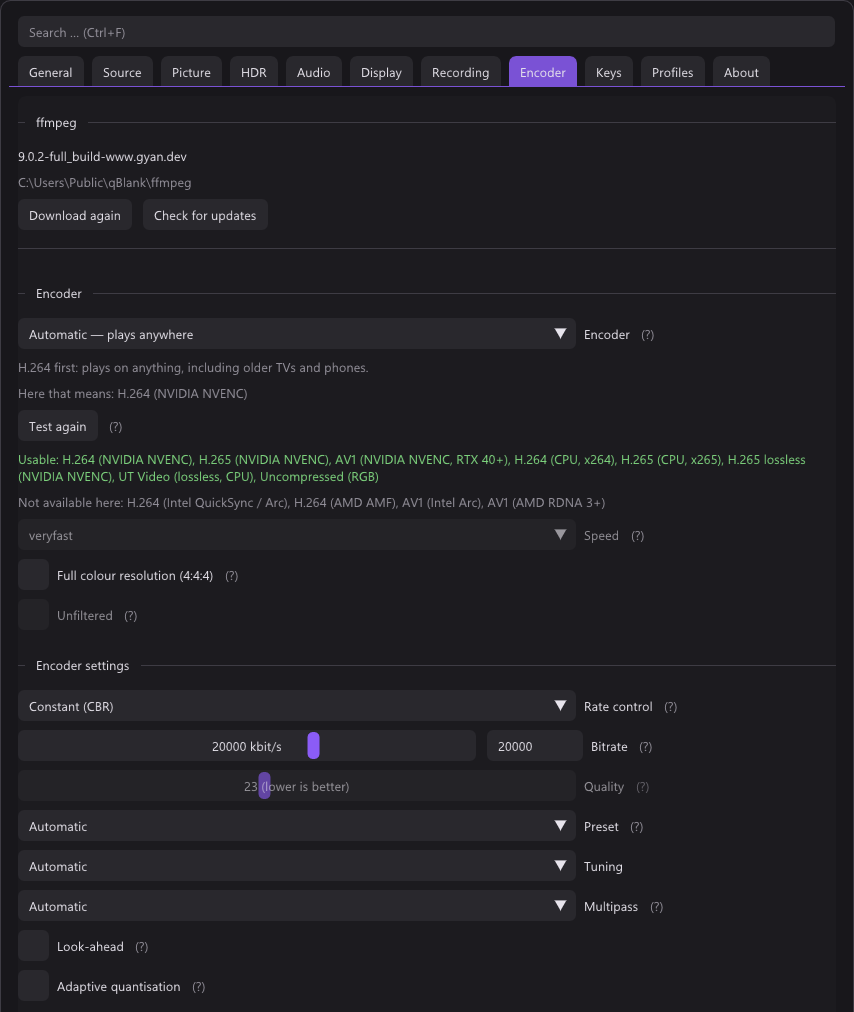Viewport: 854px width, 1012px height.
Task: Click the Test again button
Action: coord(57,426)
